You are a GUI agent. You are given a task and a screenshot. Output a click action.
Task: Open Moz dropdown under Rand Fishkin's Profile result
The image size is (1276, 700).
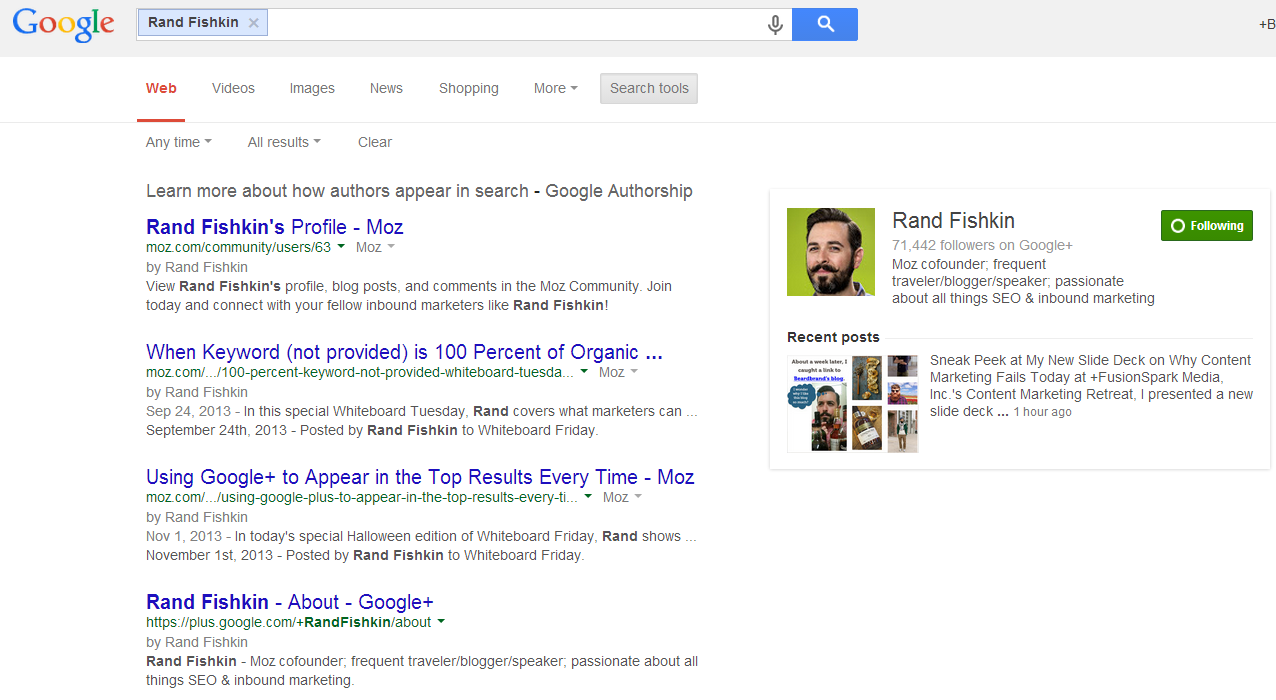point(375,247)
